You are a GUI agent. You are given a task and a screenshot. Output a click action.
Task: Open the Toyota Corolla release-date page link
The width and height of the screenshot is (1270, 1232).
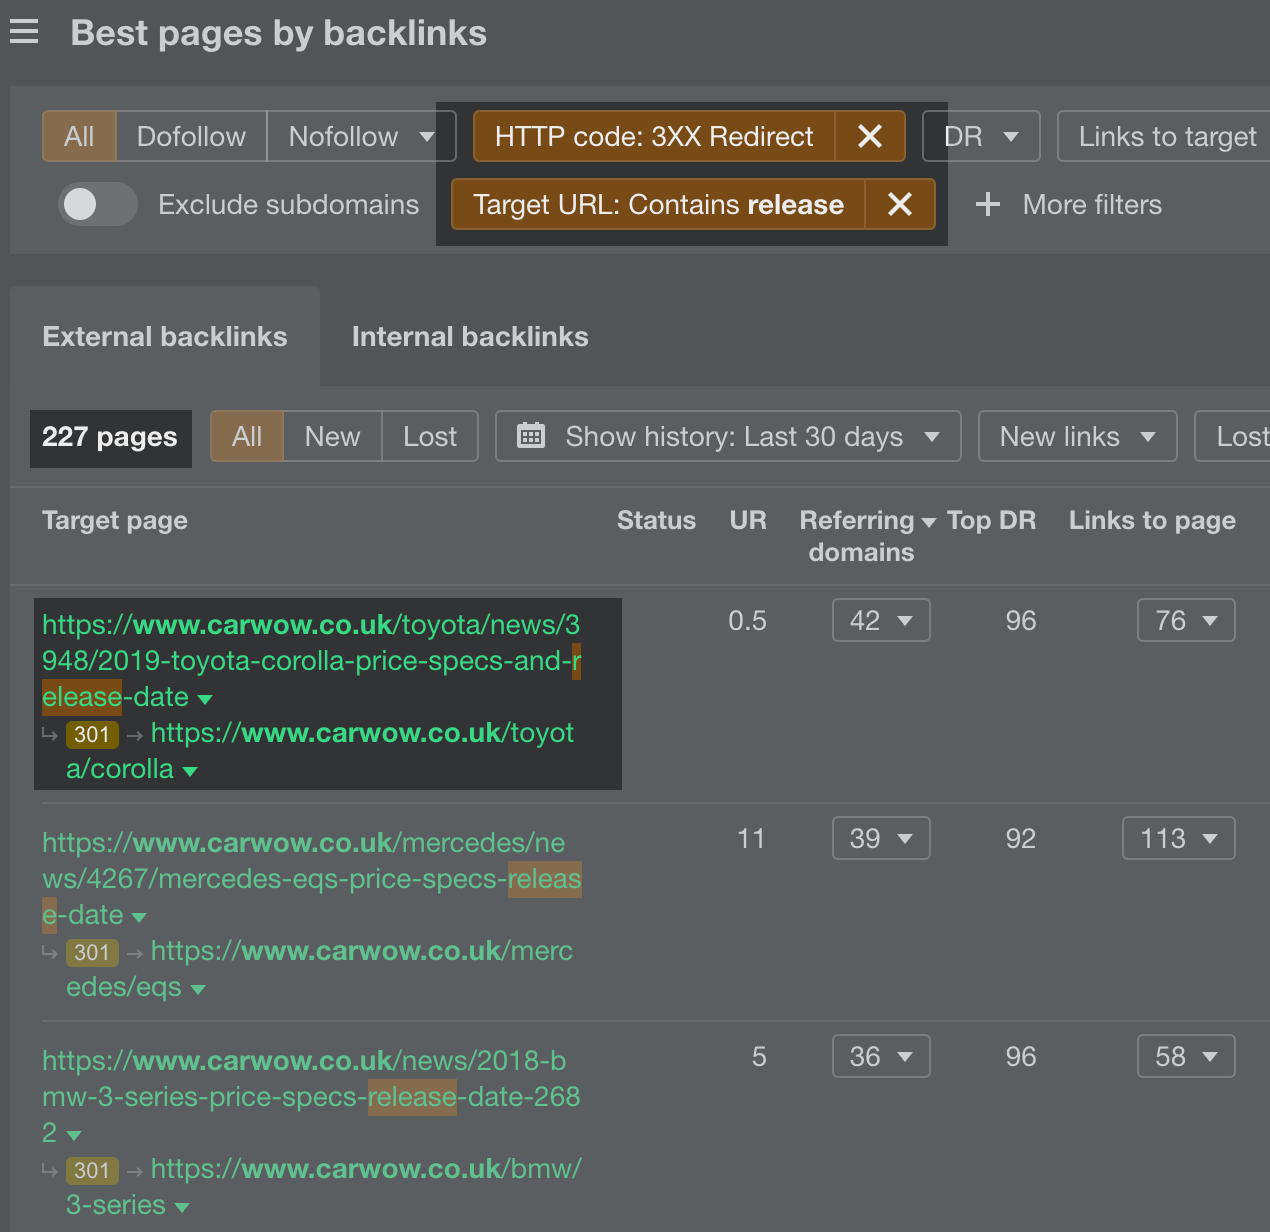310,660
